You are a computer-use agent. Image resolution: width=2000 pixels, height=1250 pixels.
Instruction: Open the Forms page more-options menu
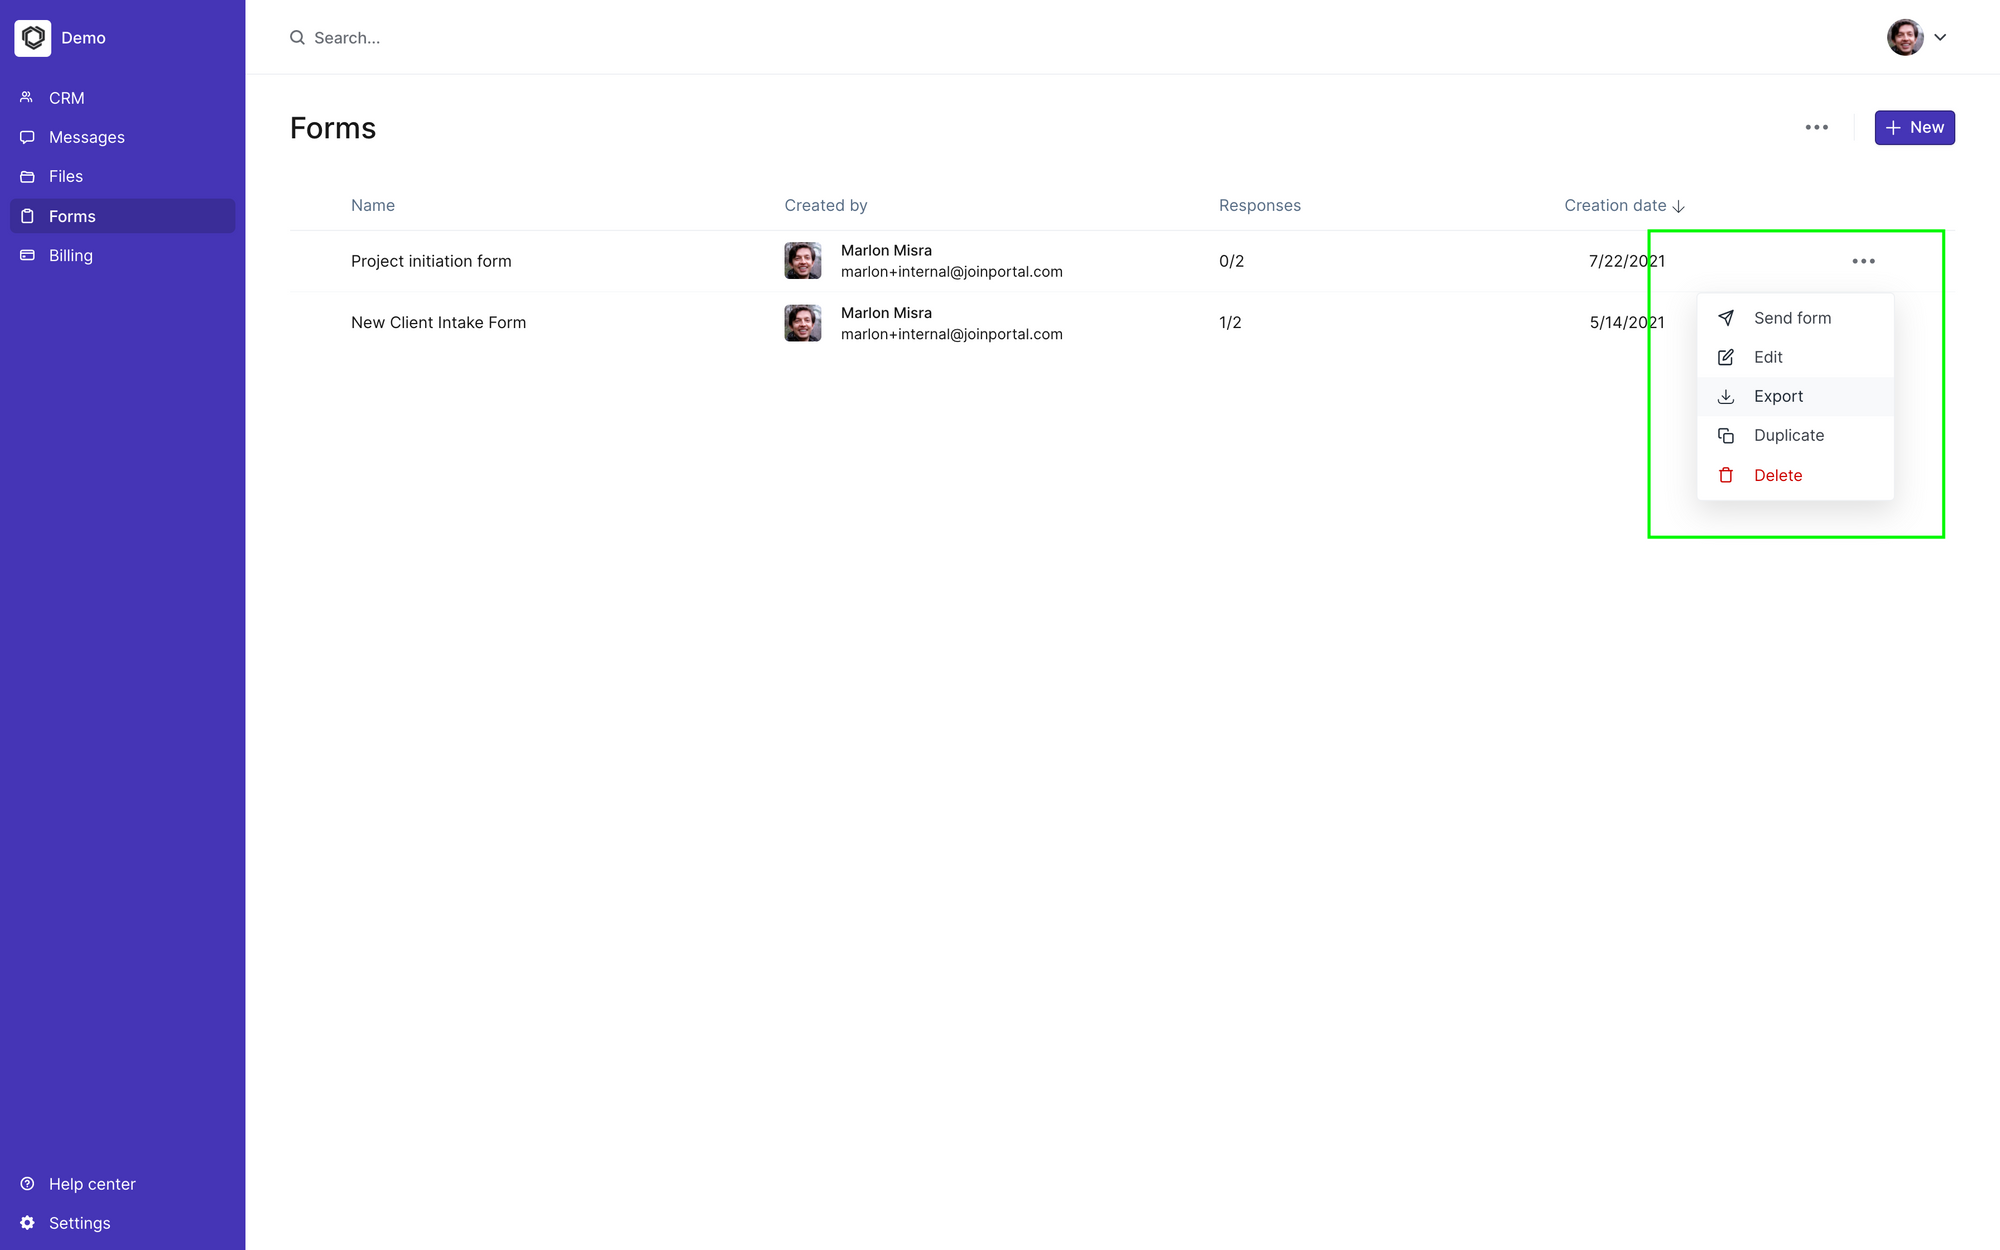[1816, 128]
